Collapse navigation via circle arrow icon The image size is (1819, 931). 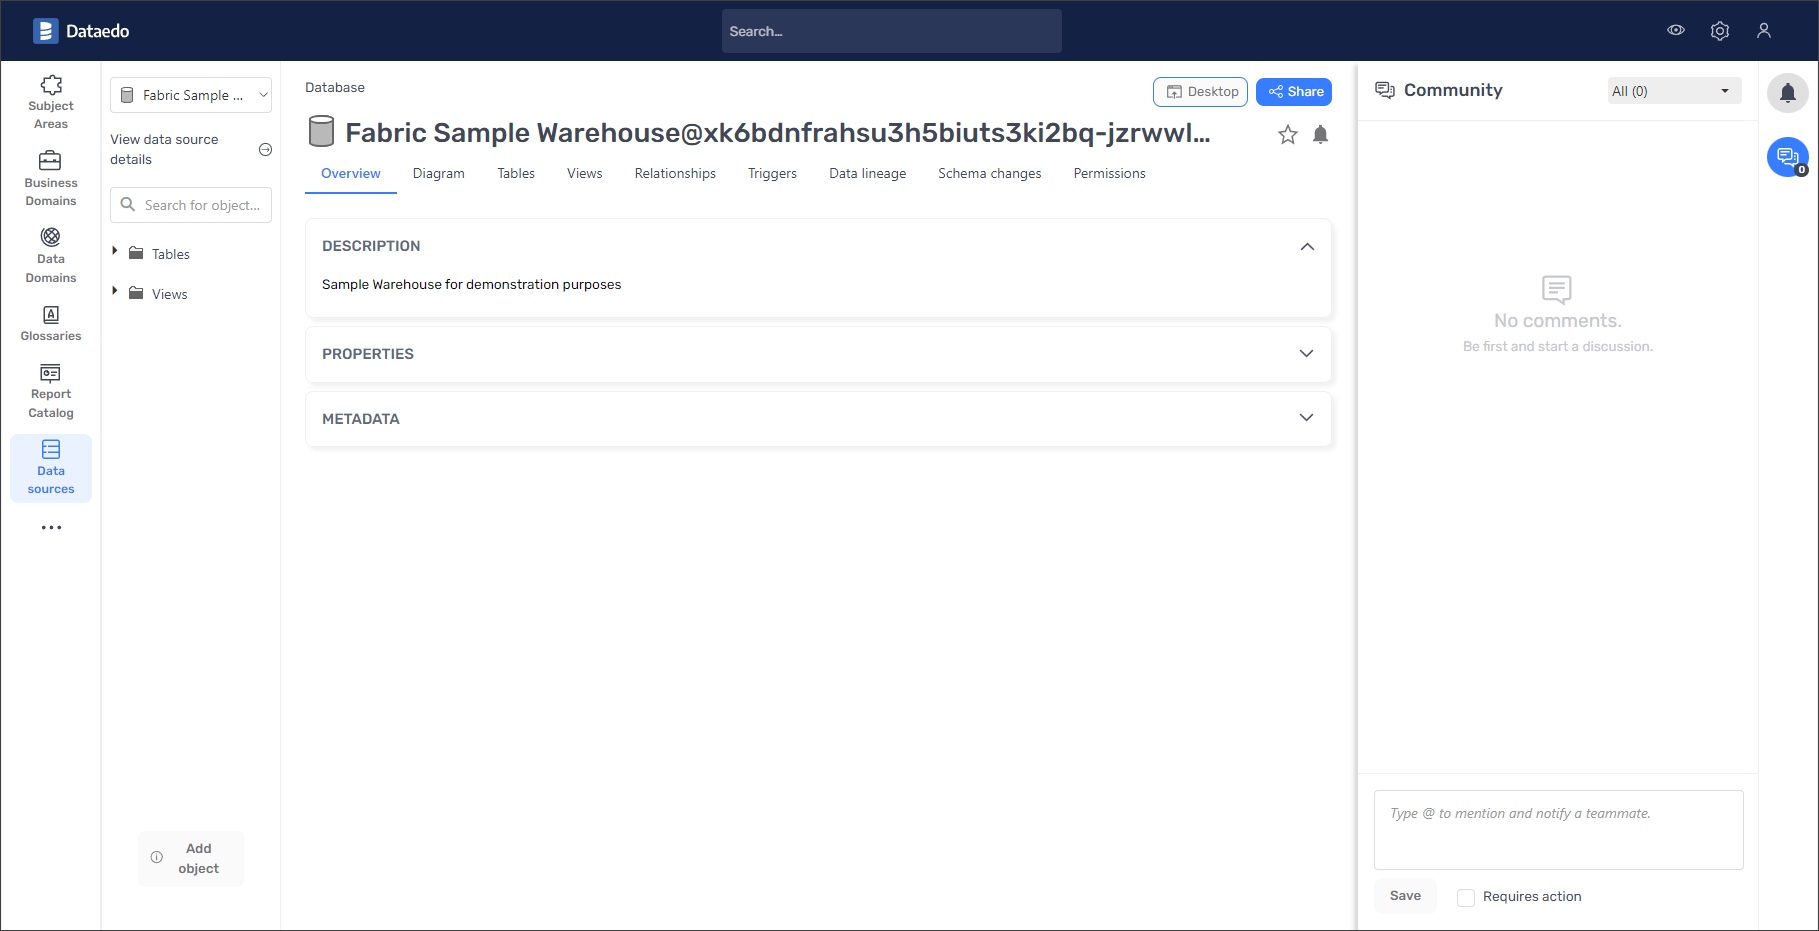(265, 149)
